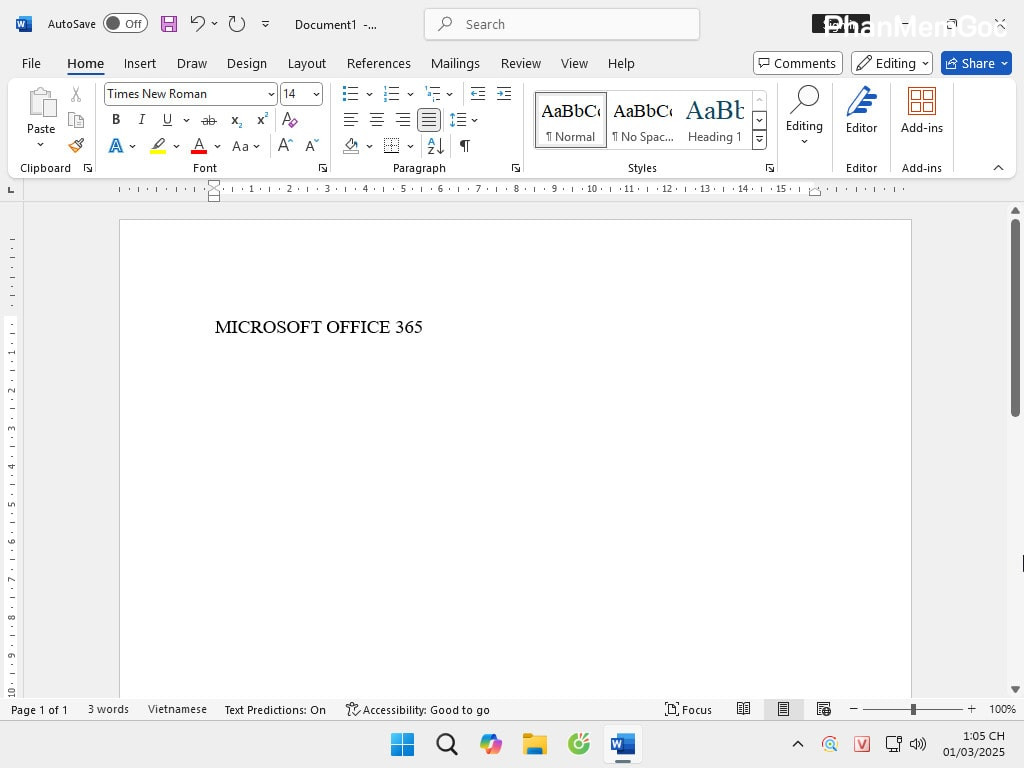
Task: Open the Review ribbon tab
Action: 520,63
